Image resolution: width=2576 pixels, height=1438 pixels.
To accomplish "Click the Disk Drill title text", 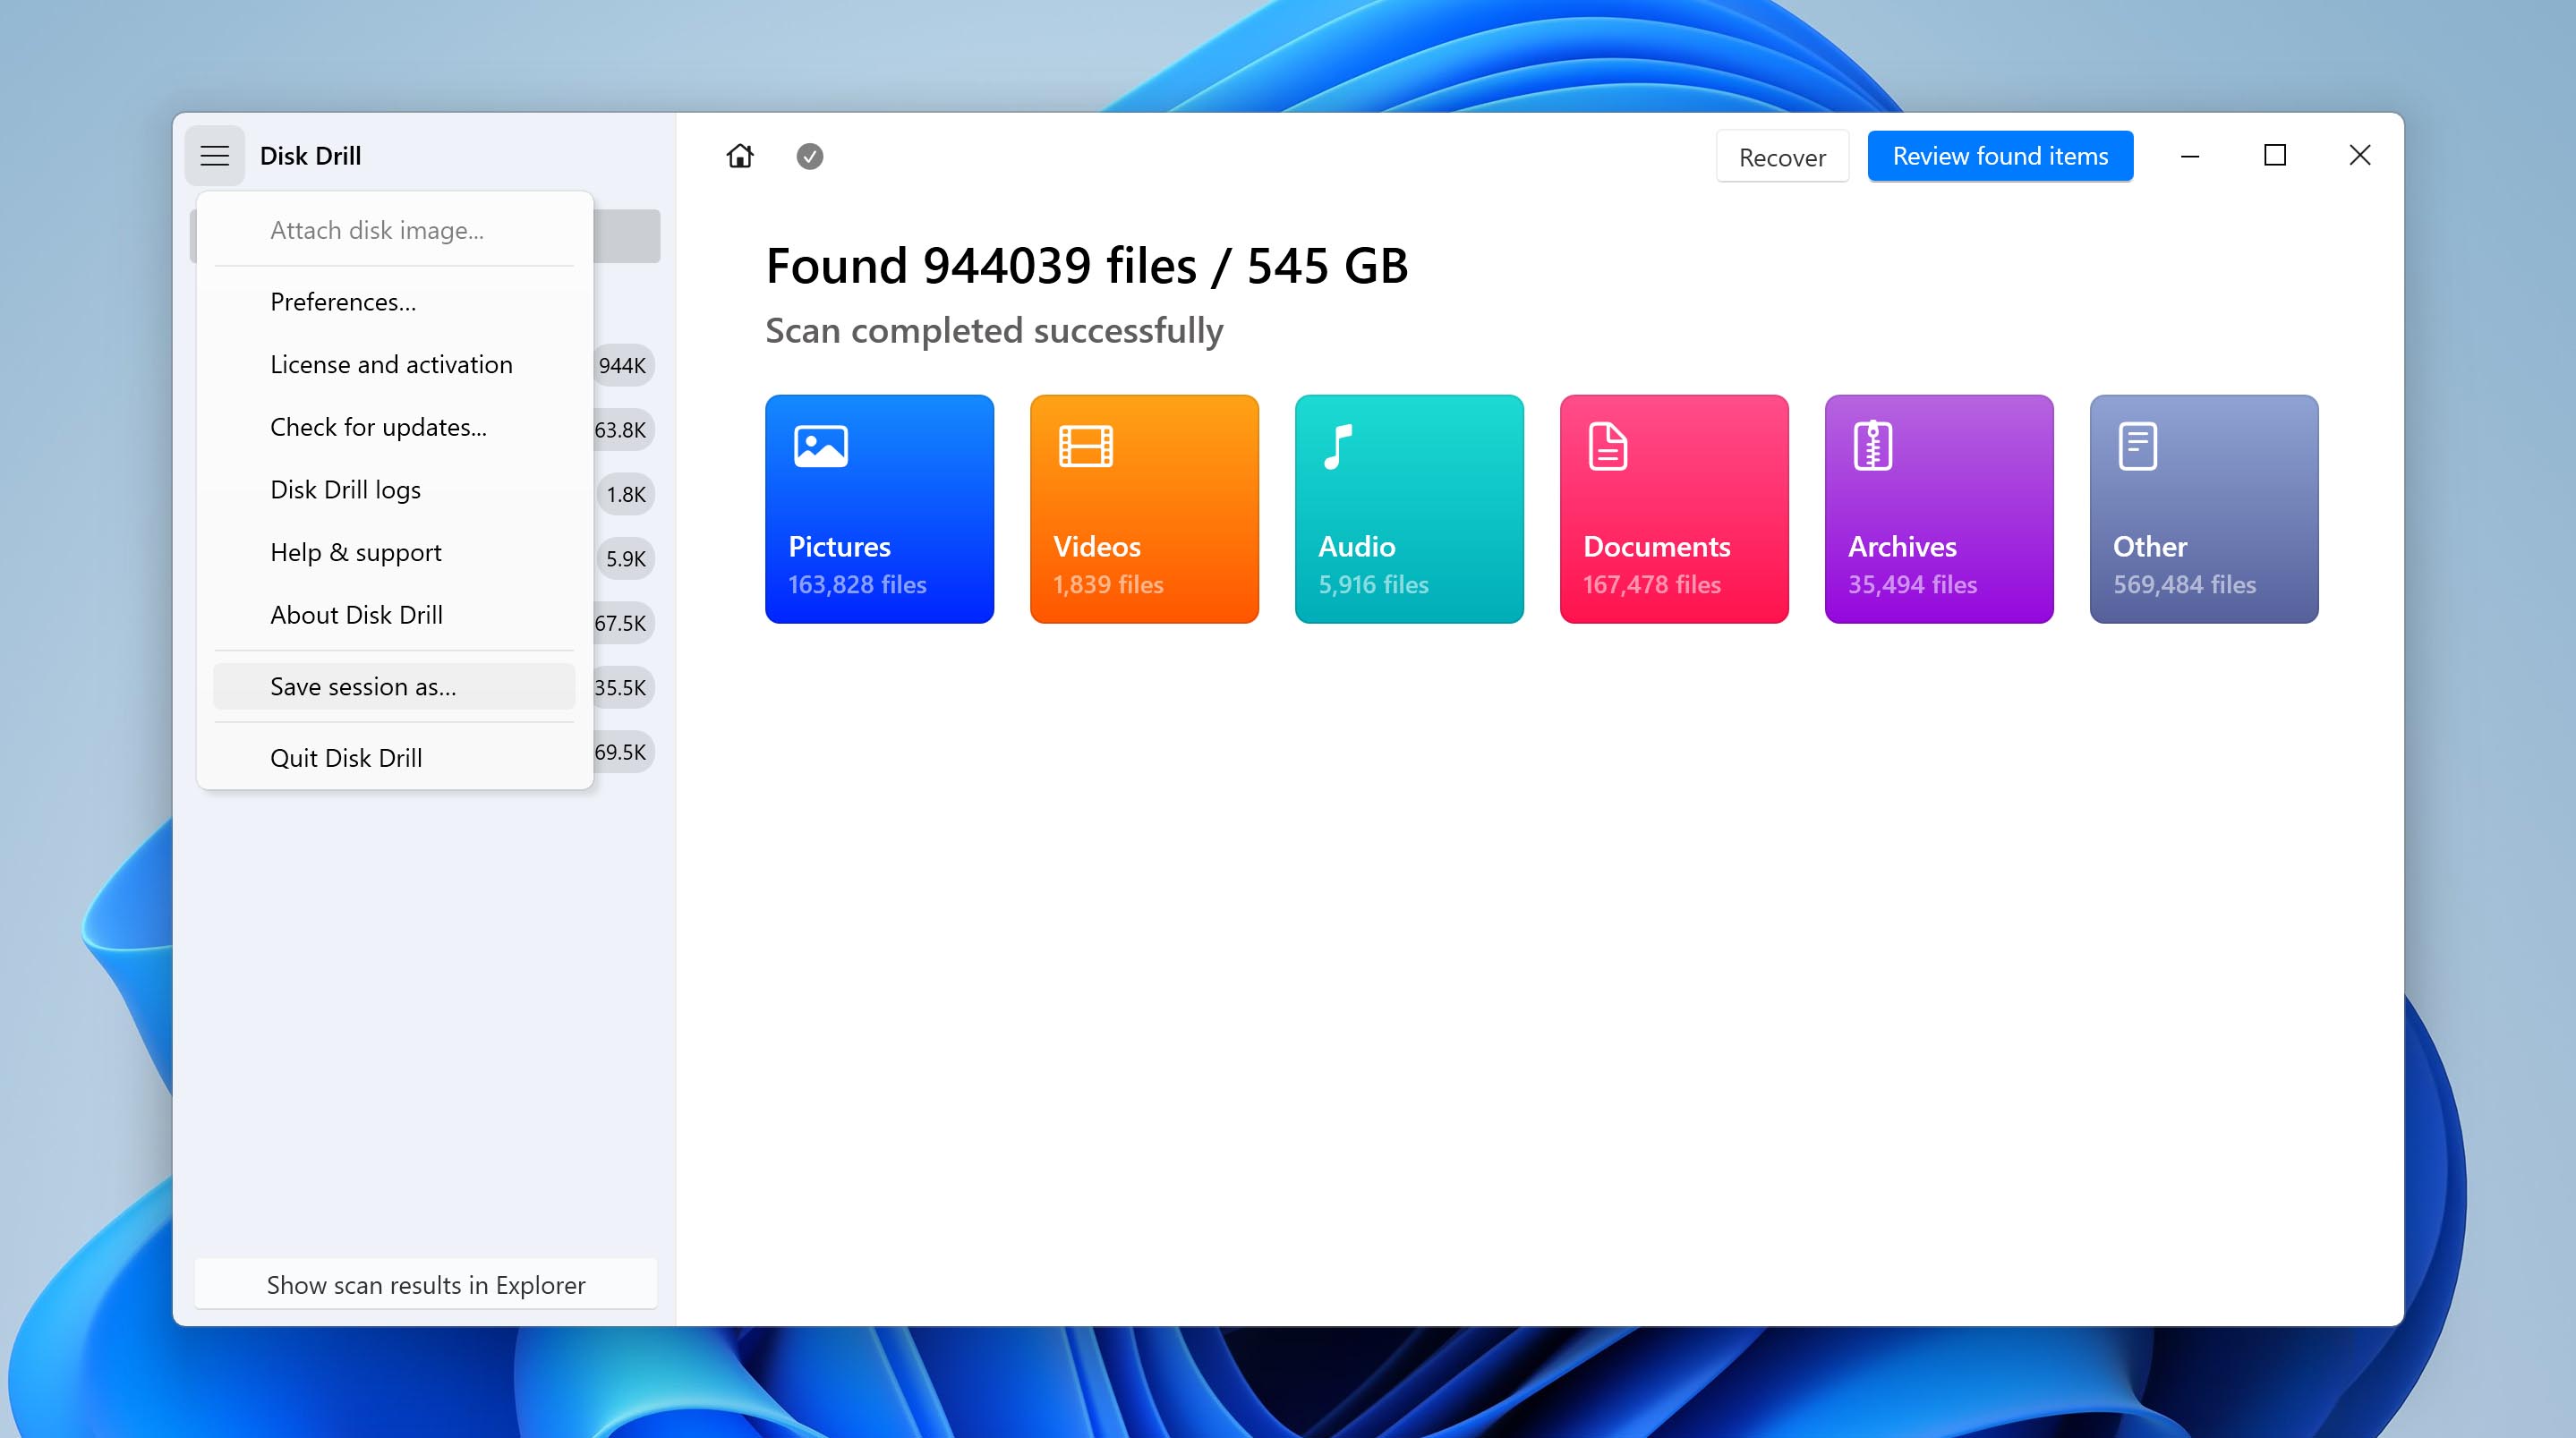I will [310, 156].
